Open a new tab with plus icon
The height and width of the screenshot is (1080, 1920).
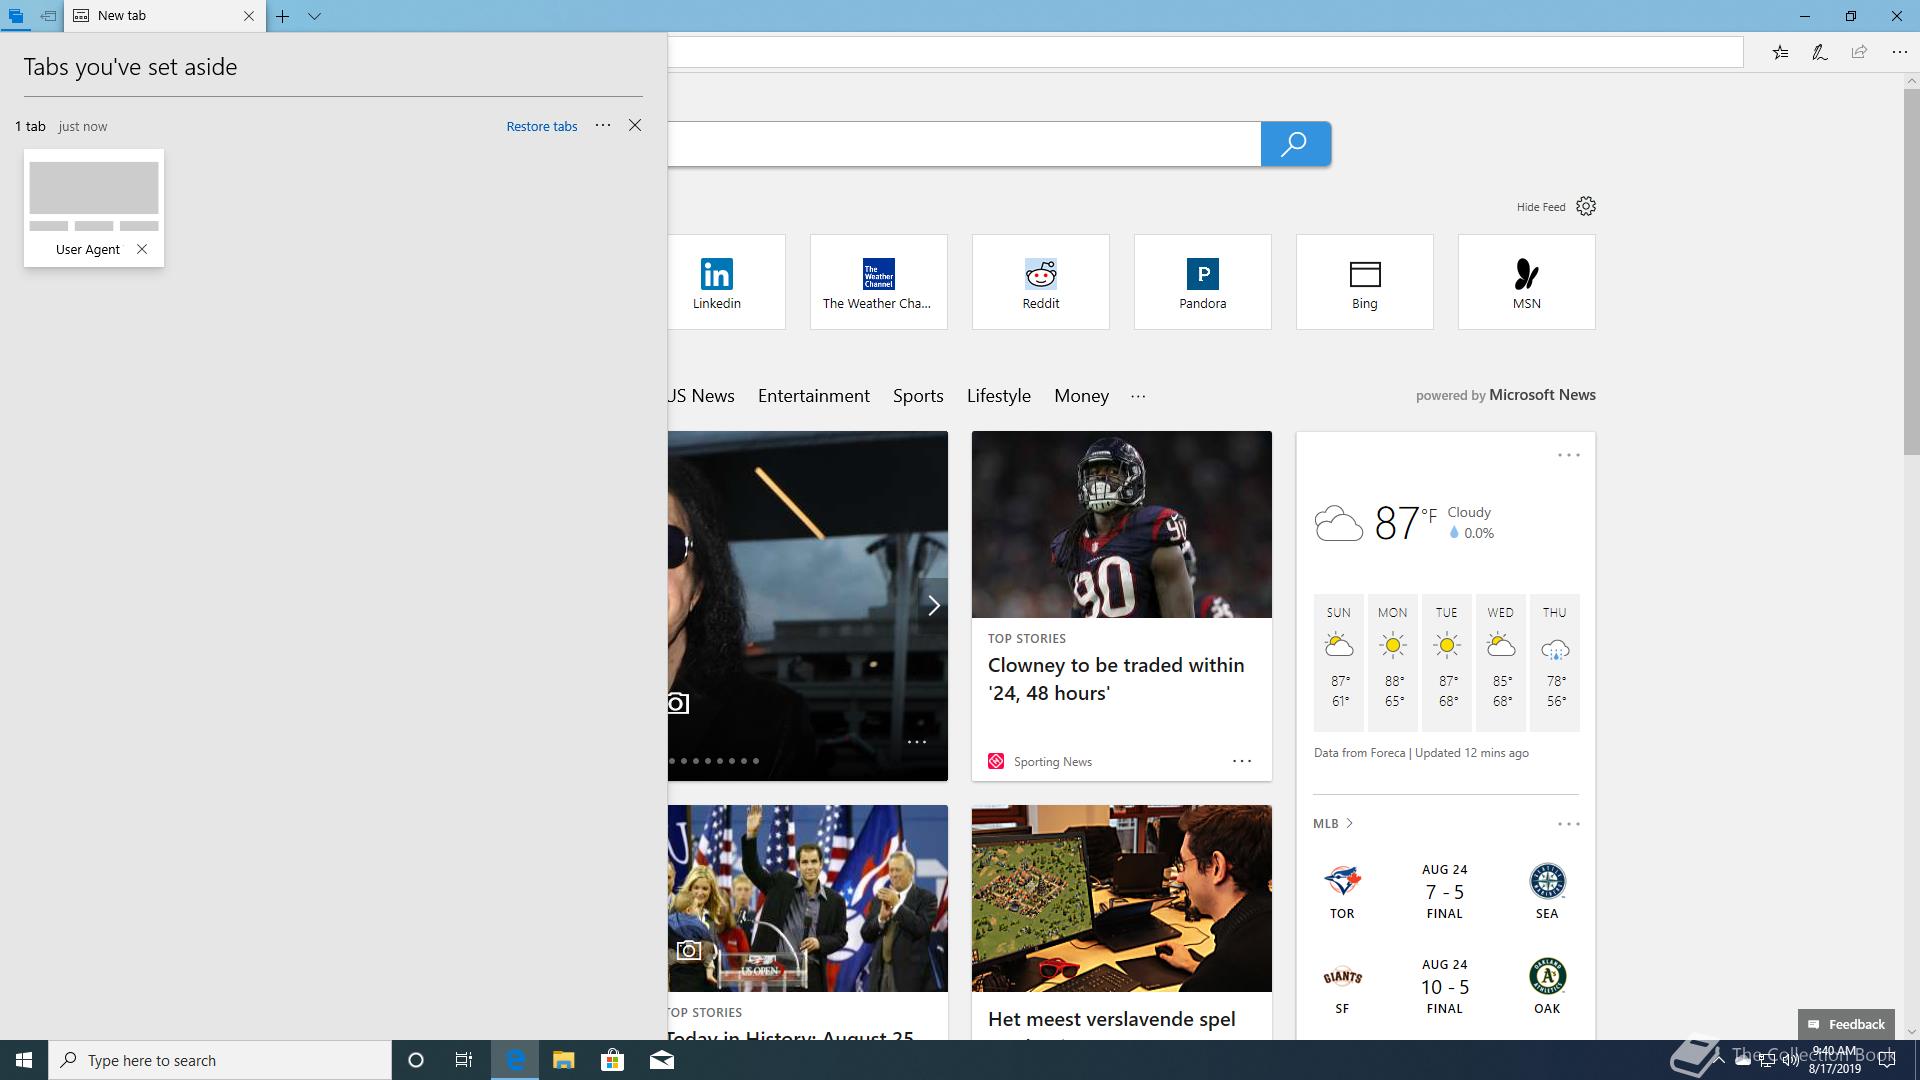pyautogui.click(x=283, y=16)
